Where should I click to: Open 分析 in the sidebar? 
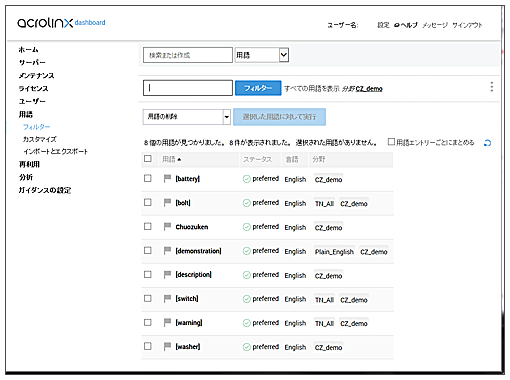coord(26,177)
